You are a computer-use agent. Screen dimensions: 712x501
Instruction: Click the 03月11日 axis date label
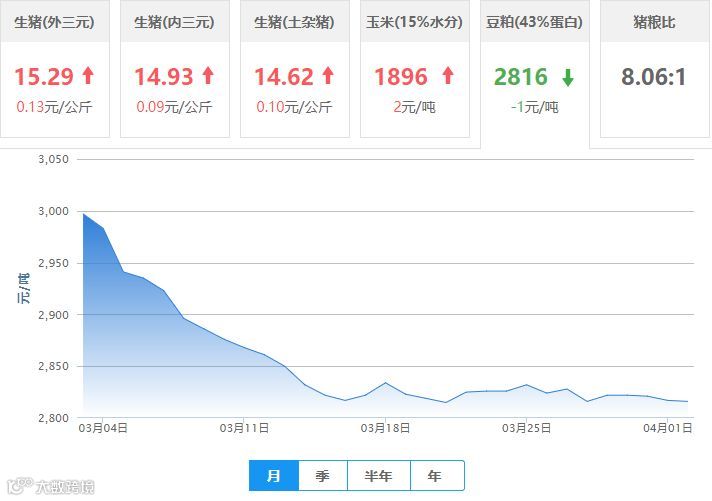click(244, 428)
